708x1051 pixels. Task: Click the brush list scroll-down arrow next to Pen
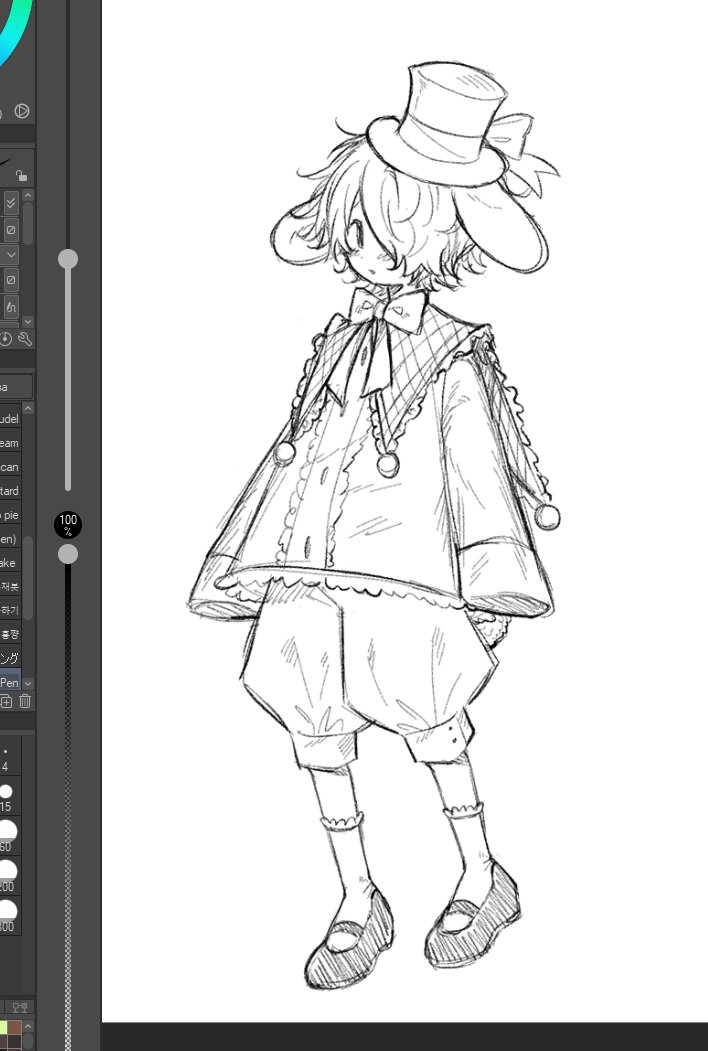coord(27,684)
